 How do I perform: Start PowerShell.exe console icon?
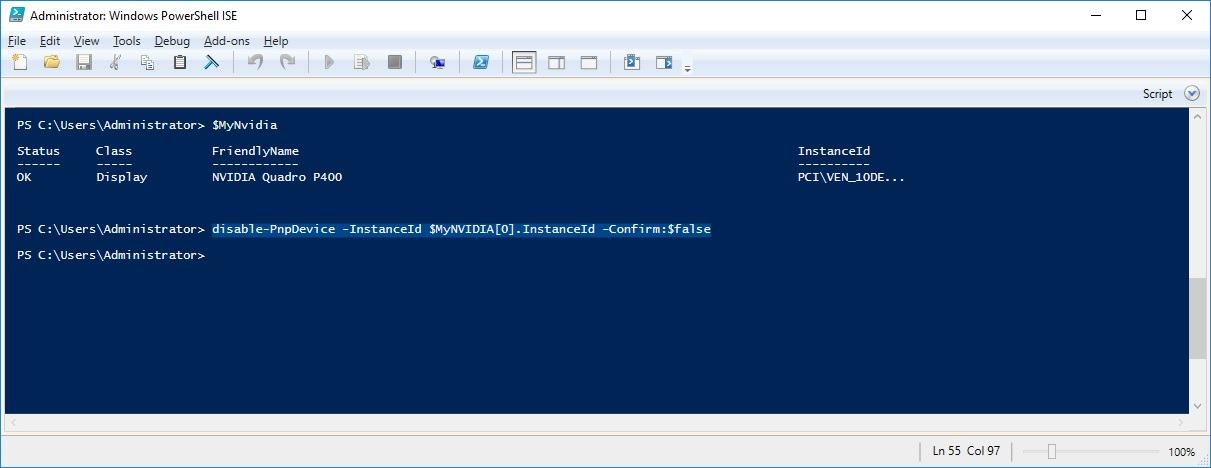(x=480, y=62)
